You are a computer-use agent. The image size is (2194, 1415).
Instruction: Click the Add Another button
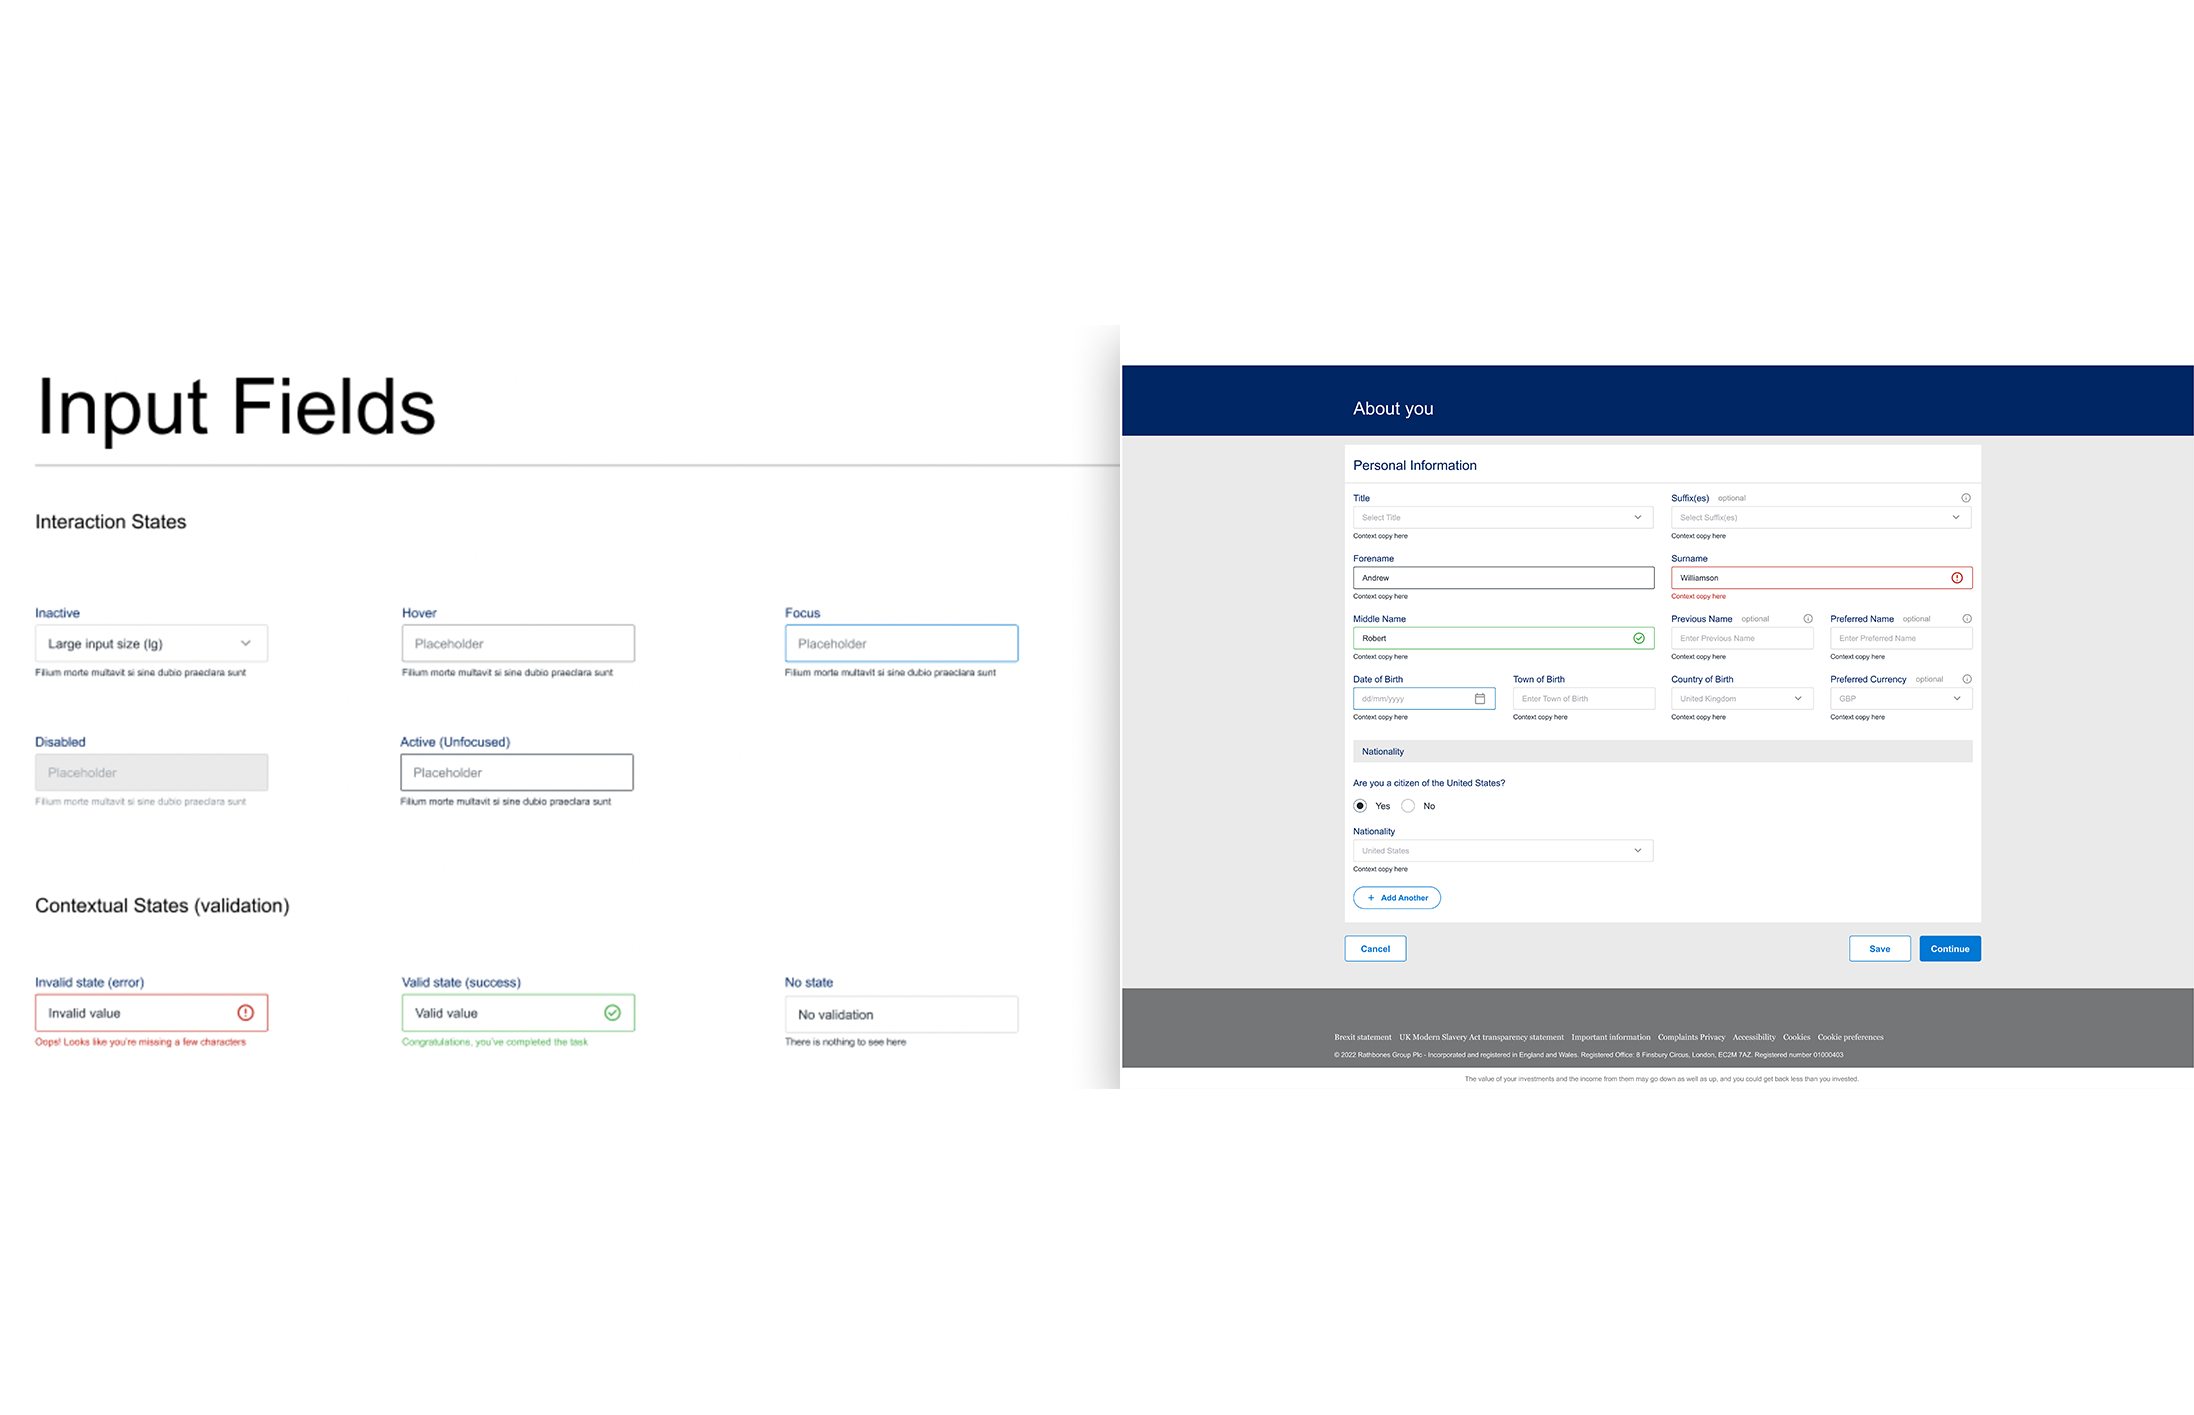click(1396, 898)
